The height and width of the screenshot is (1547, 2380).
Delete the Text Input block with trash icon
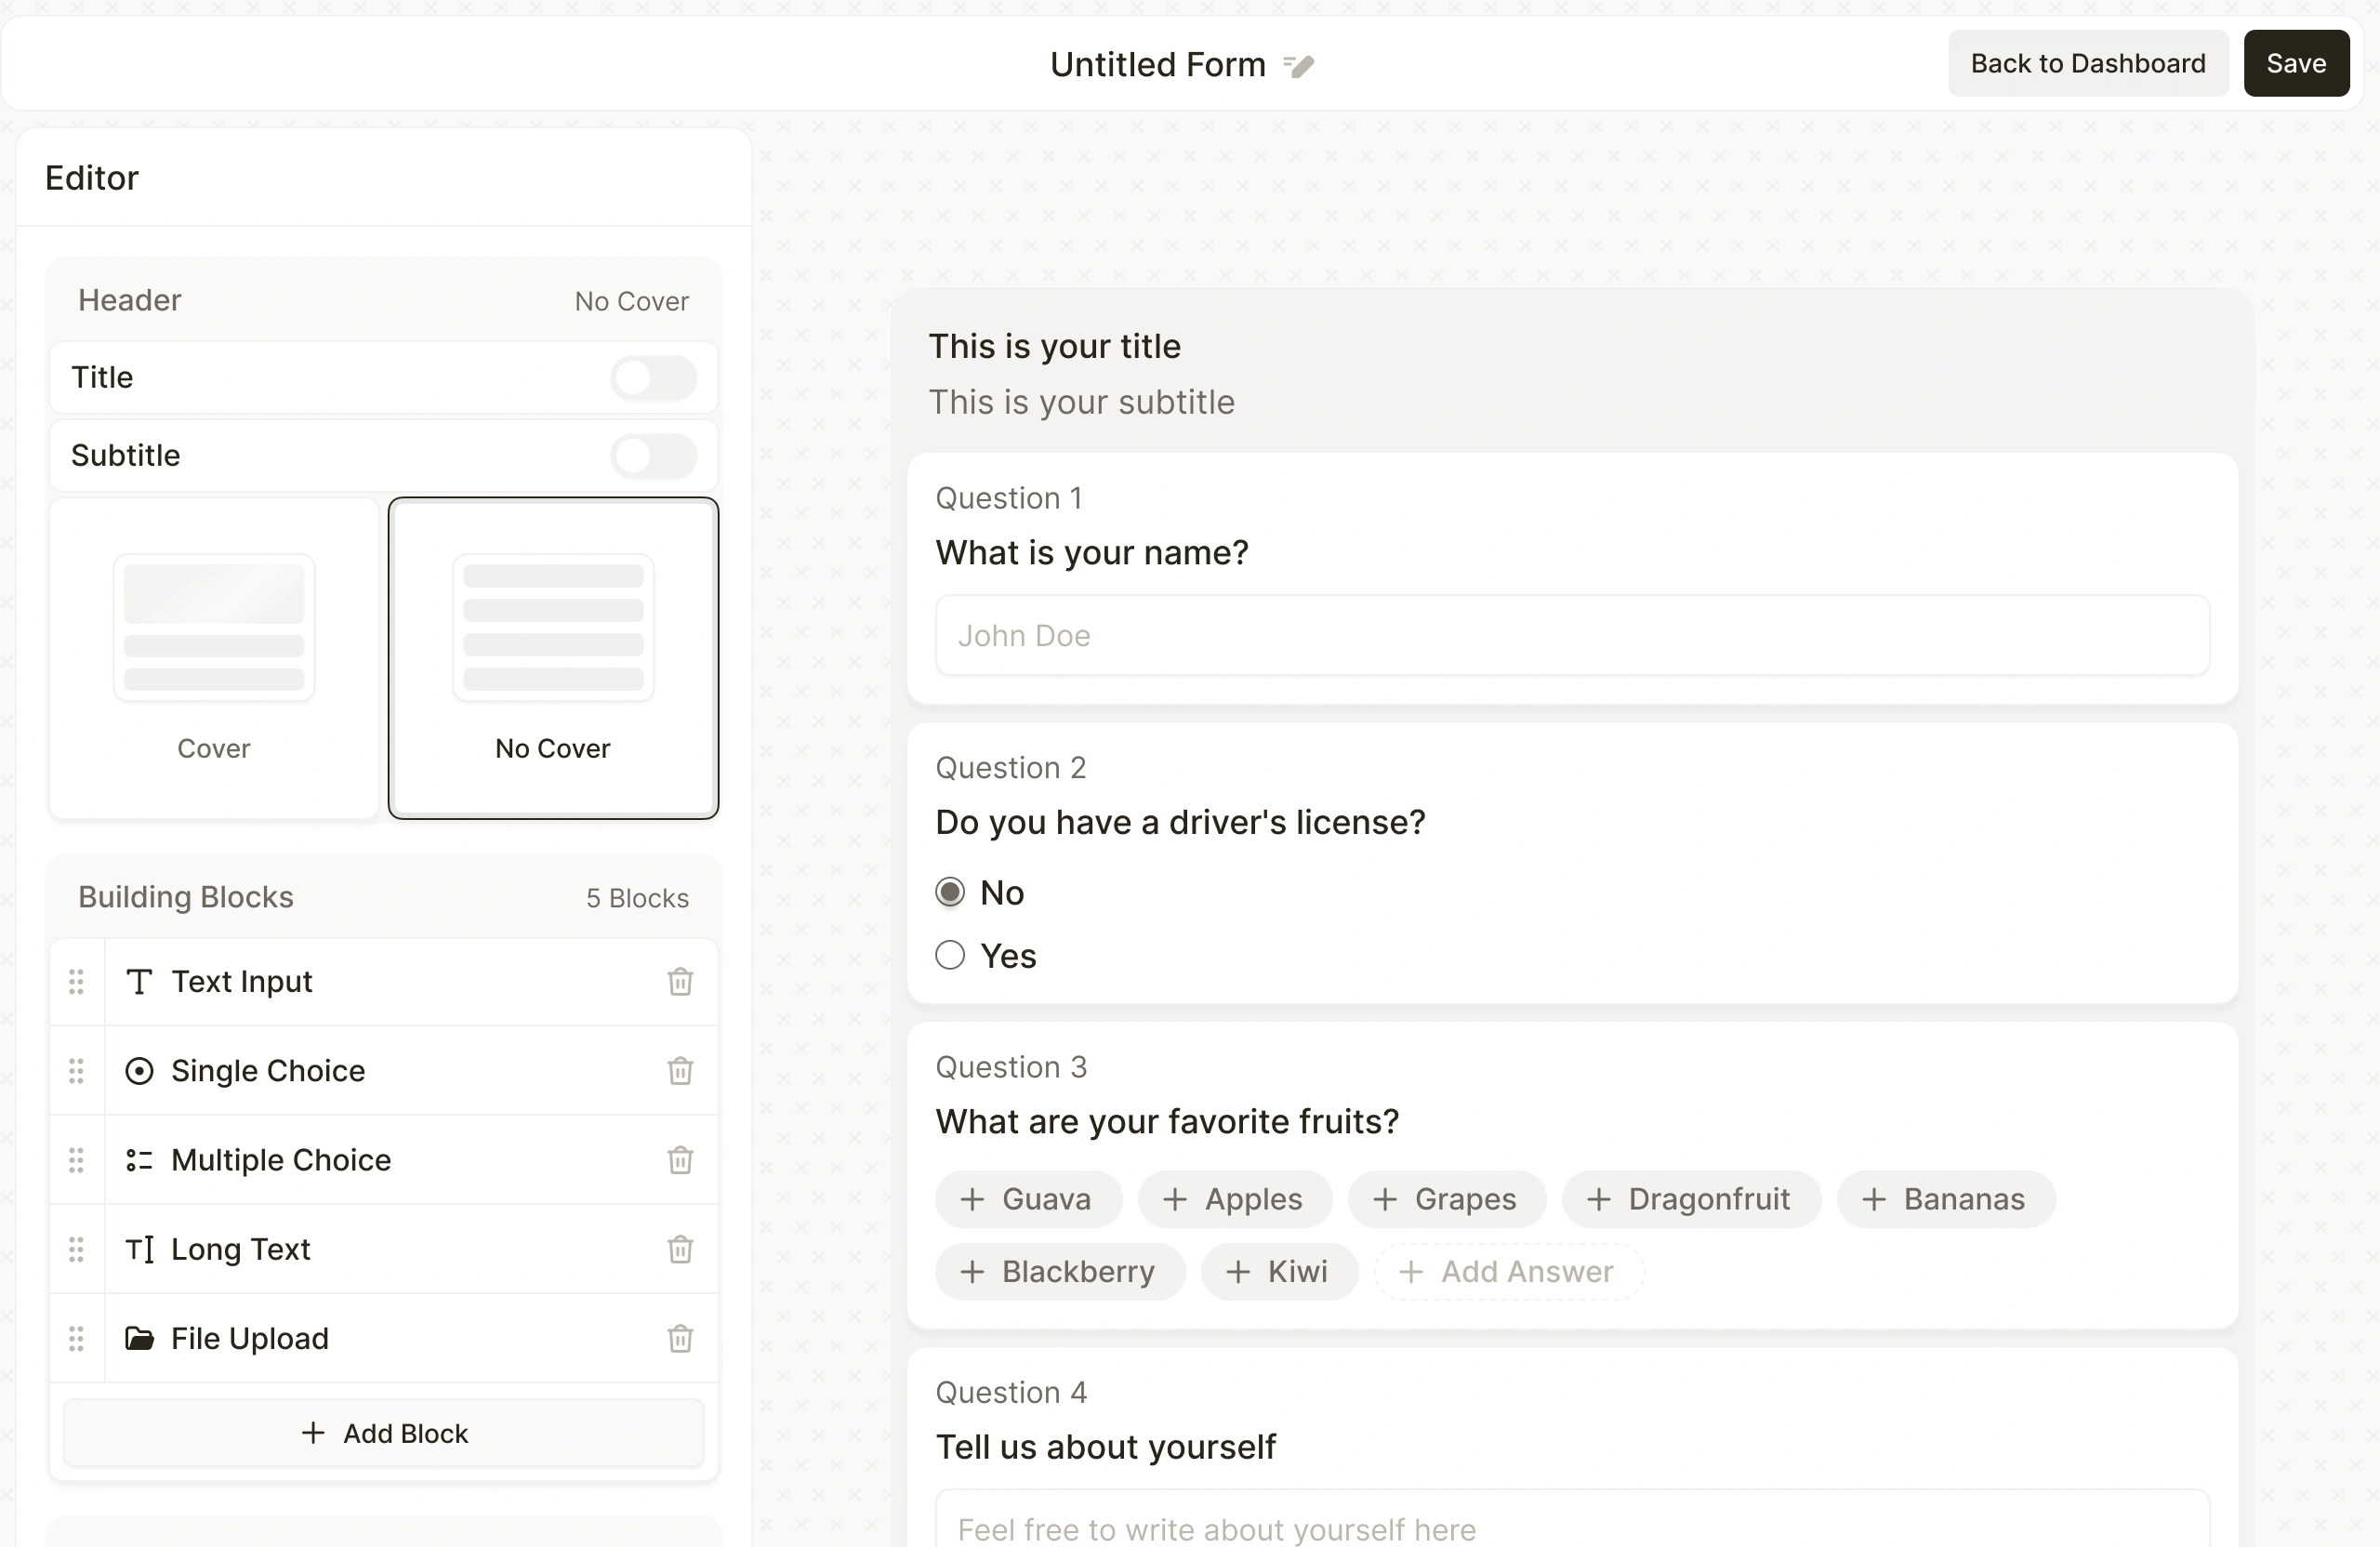coord(680,982)
